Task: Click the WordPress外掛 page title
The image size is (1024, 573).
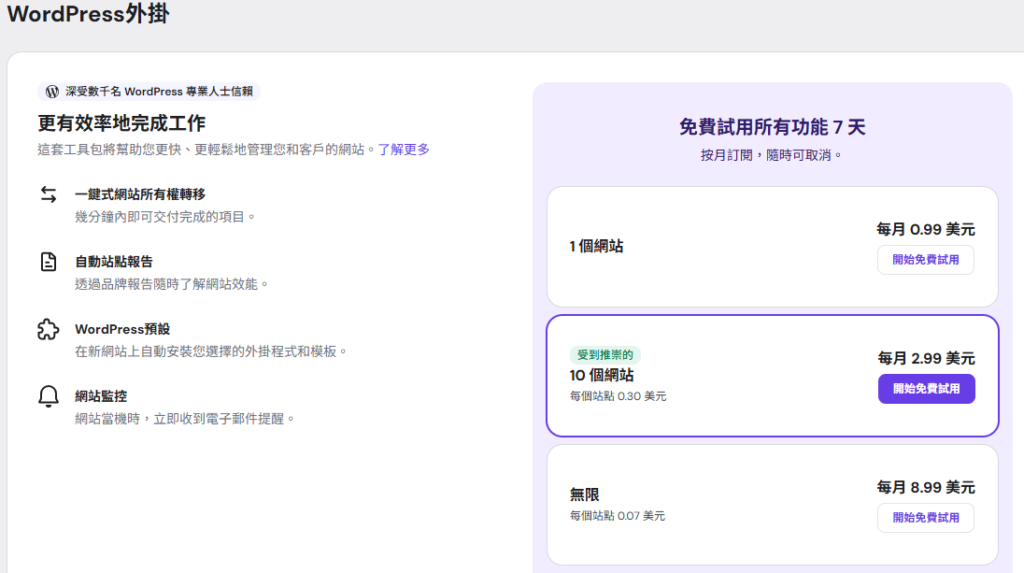Action: [88, 14]
